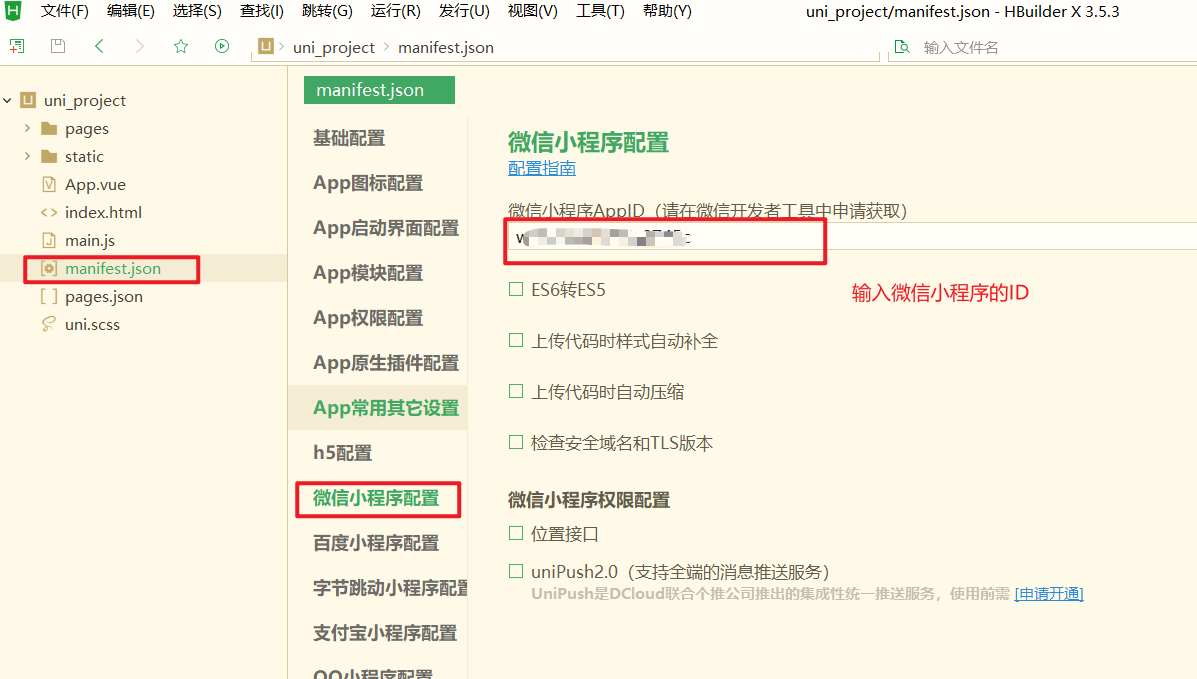Click the 微信小程序AppID input field
This screenshot has width=1197, height=679.
tap(660, 239)
